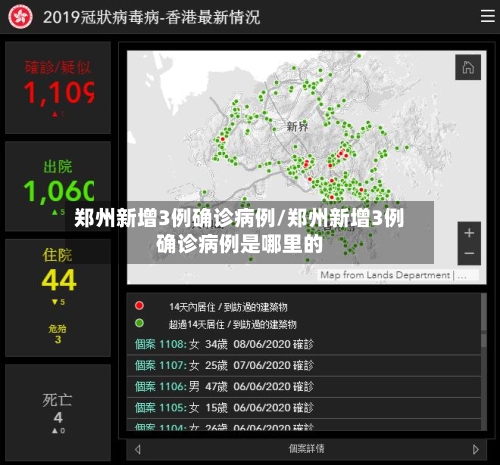Click the dashboard title text

(x=151, y=17)
